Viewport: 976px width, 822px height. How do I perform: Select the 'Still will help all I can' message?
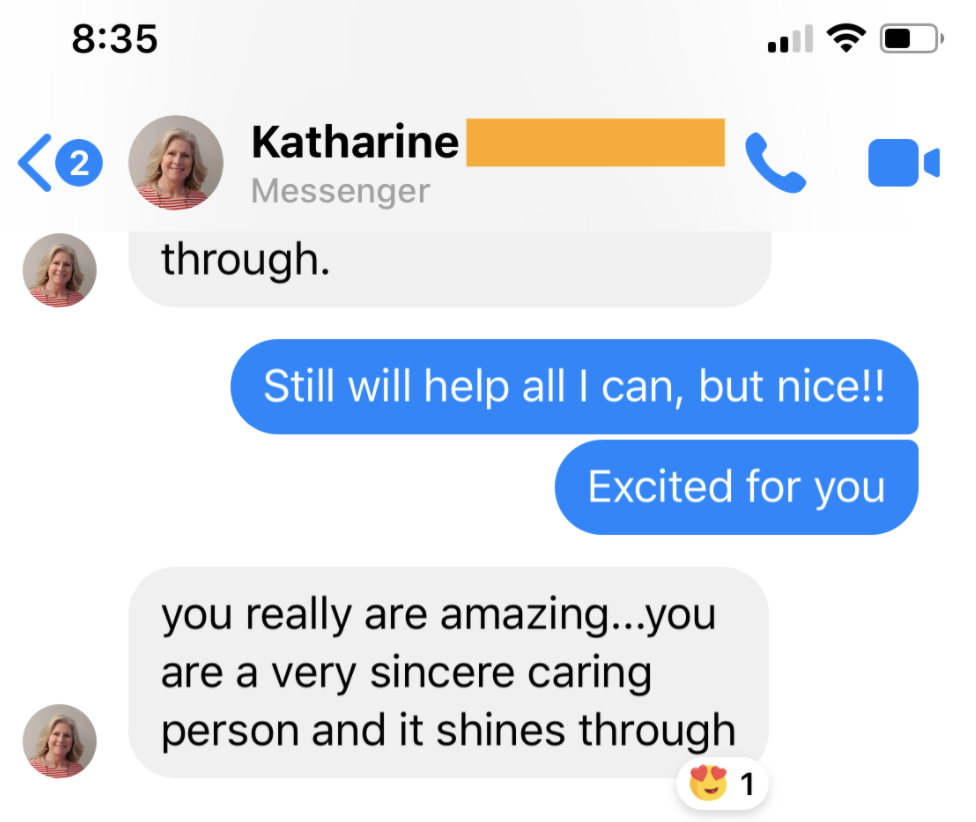[575, 386]
